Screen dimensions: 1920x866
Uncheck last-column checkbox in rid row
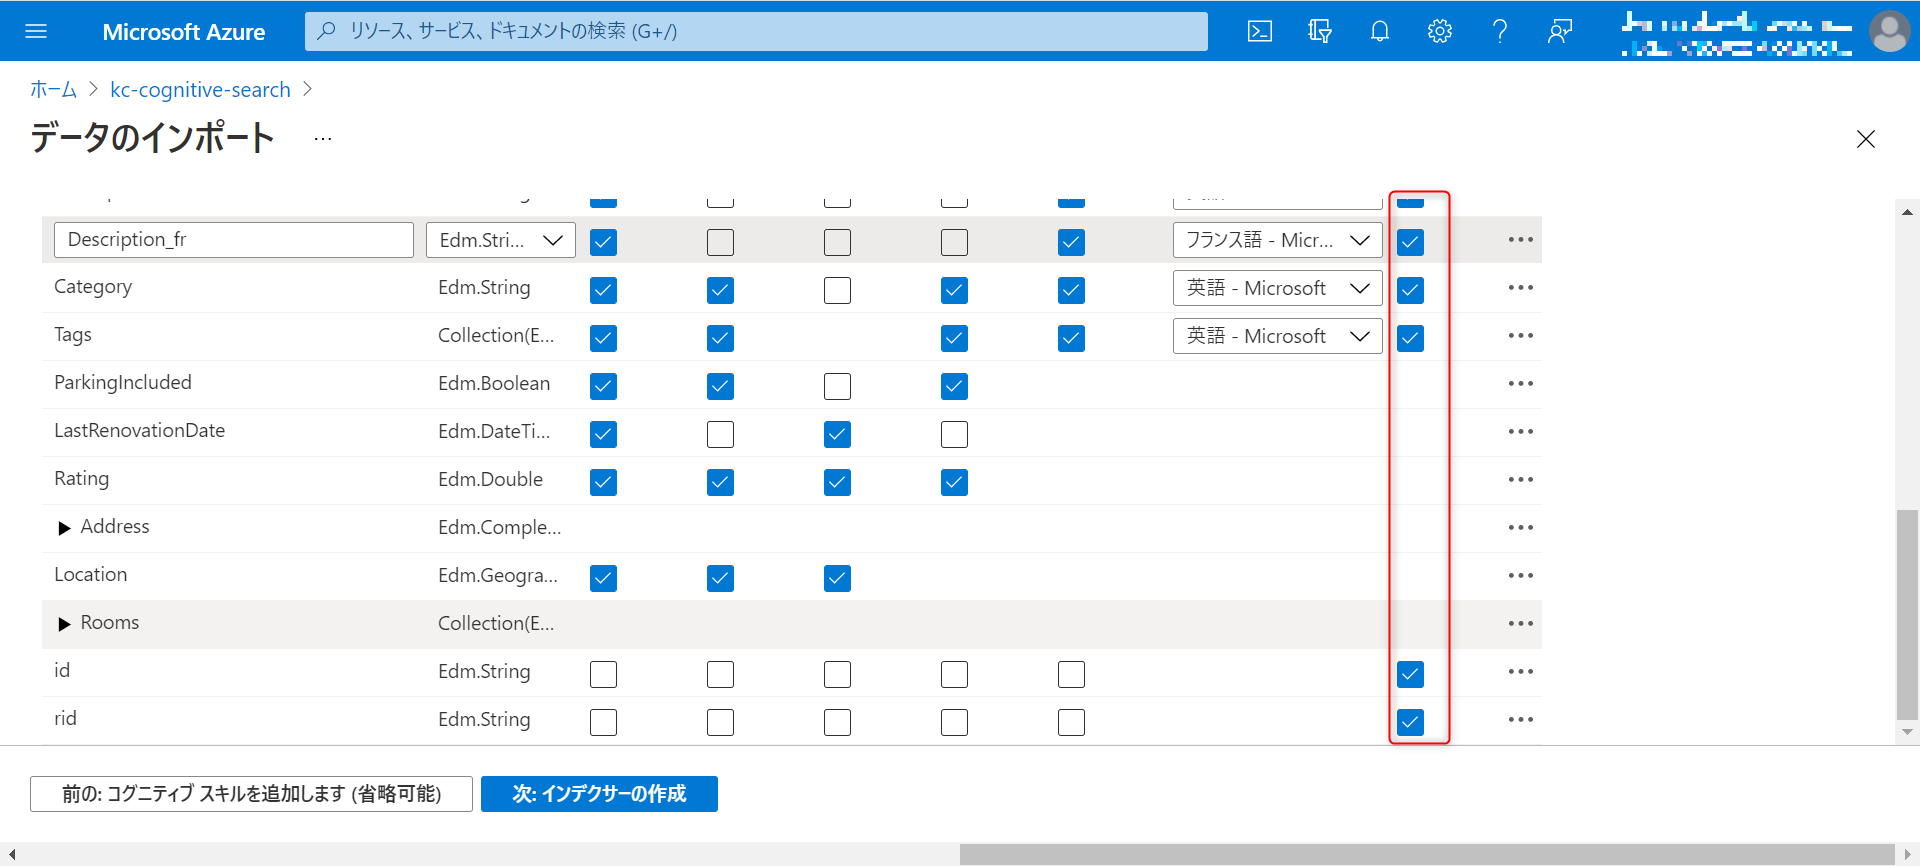[1410, 722]
